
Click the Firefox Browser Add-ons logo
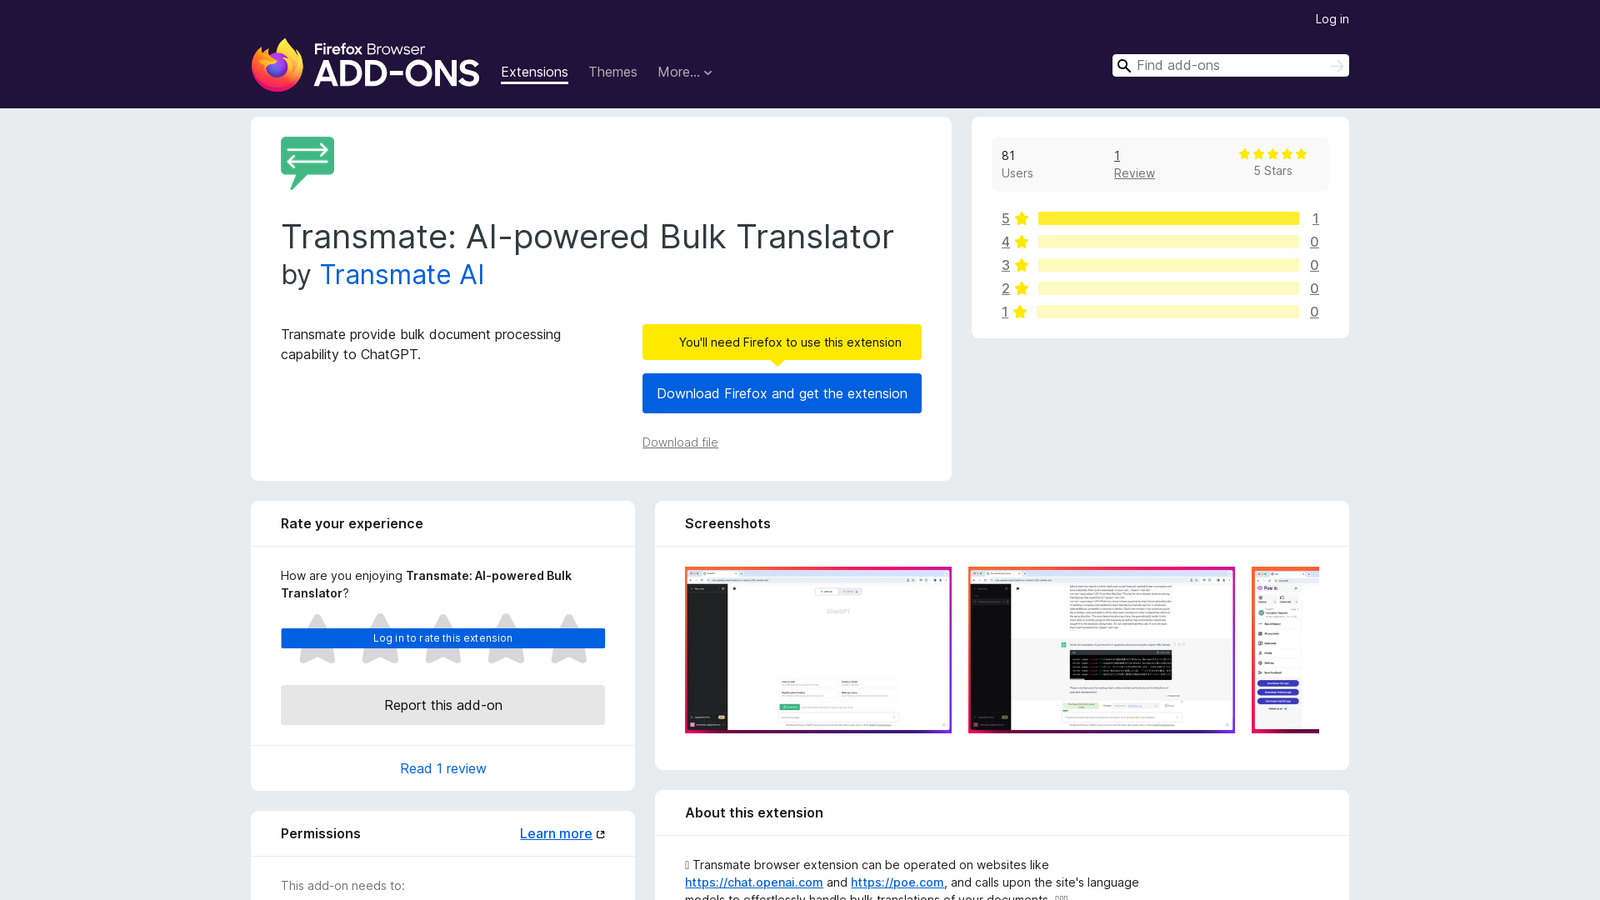365,65
